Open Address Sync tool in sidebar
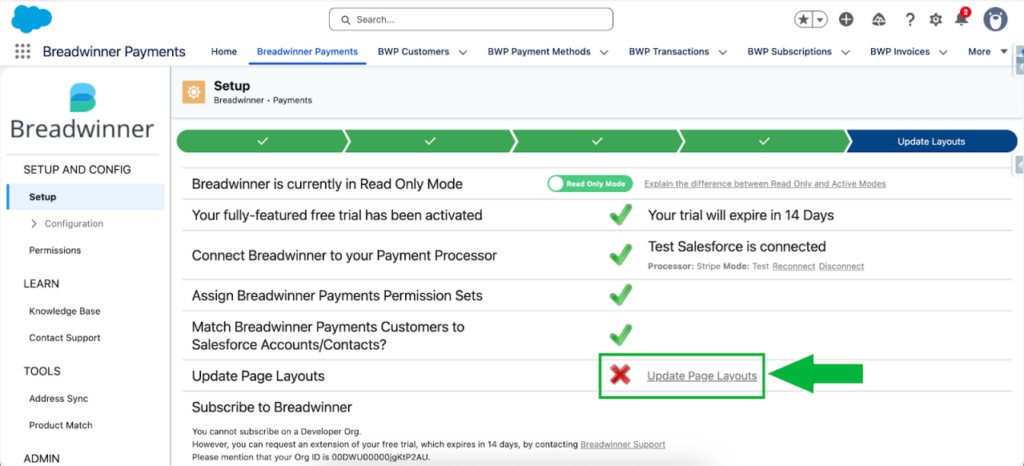 tap(59, 398)
